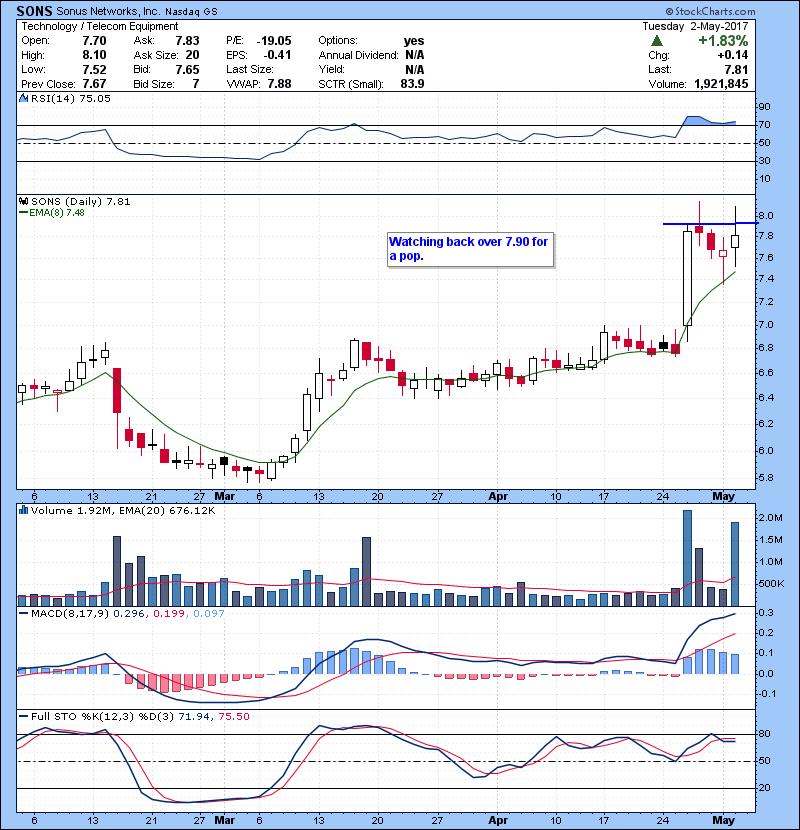Click the Nasdaq GS exchange label
The image size is (800, 830).
tap(191, 12)
